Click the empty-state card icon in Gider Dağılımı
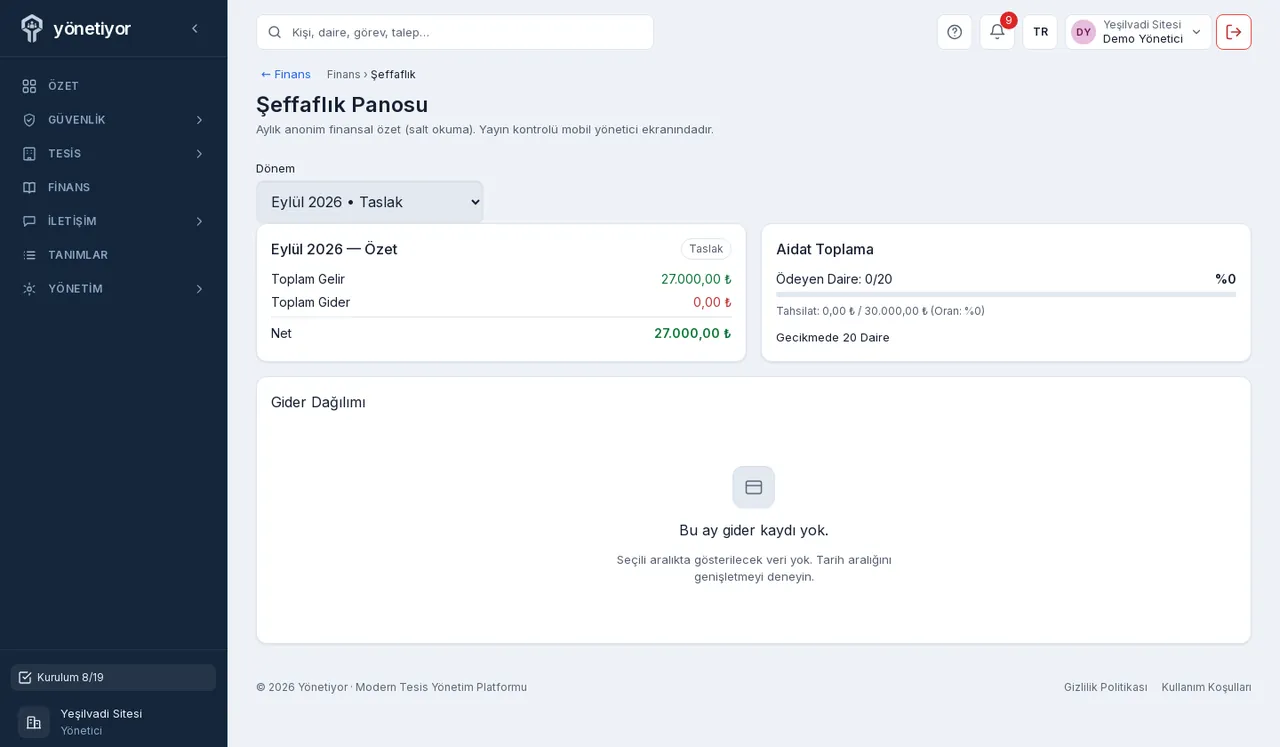 pyautogui.click(x=754, y=487)
